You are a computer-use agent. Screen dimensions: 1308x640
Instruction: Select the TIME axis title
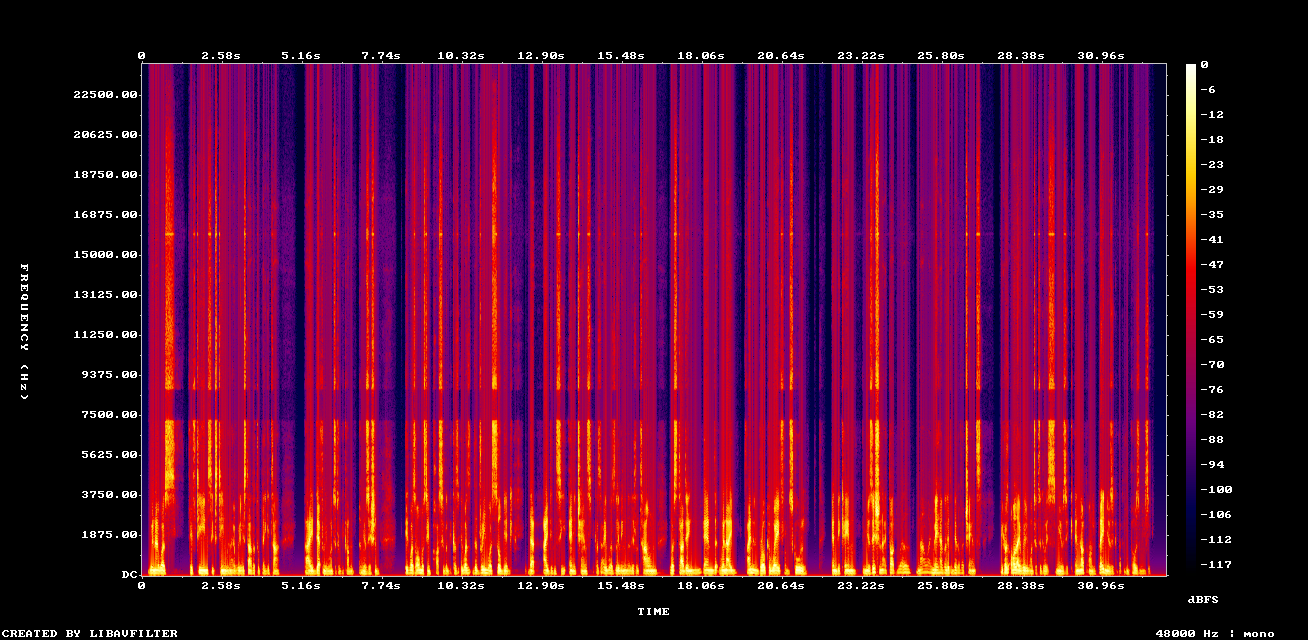coord(655,611)
